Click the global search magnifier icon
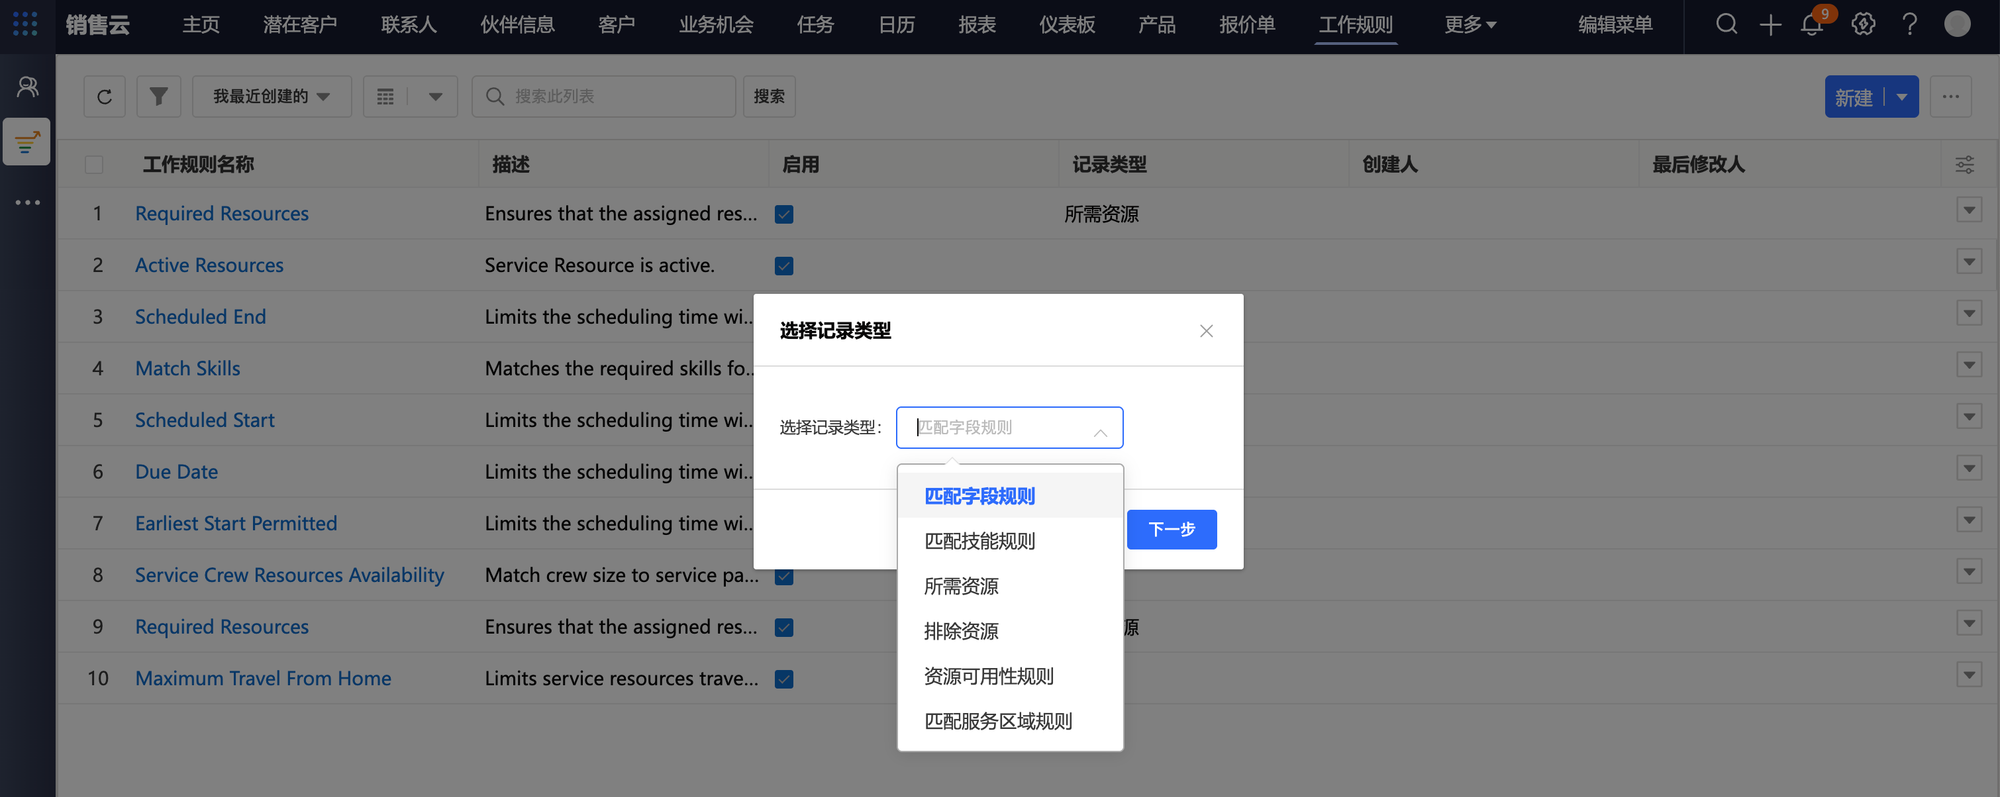This screenshot has height=797, width=2000. point(1726,25)
